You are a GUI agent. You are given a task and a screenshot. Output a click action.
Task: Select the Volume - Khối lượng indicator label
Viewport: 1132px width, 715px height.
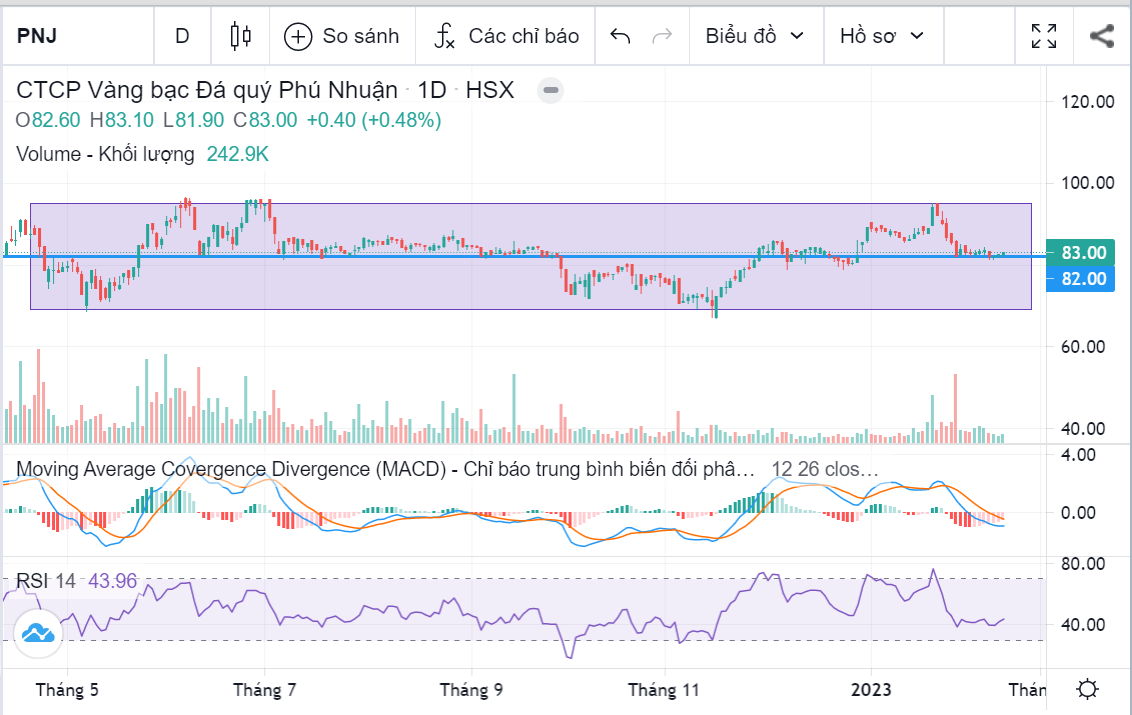coord(105,154)
